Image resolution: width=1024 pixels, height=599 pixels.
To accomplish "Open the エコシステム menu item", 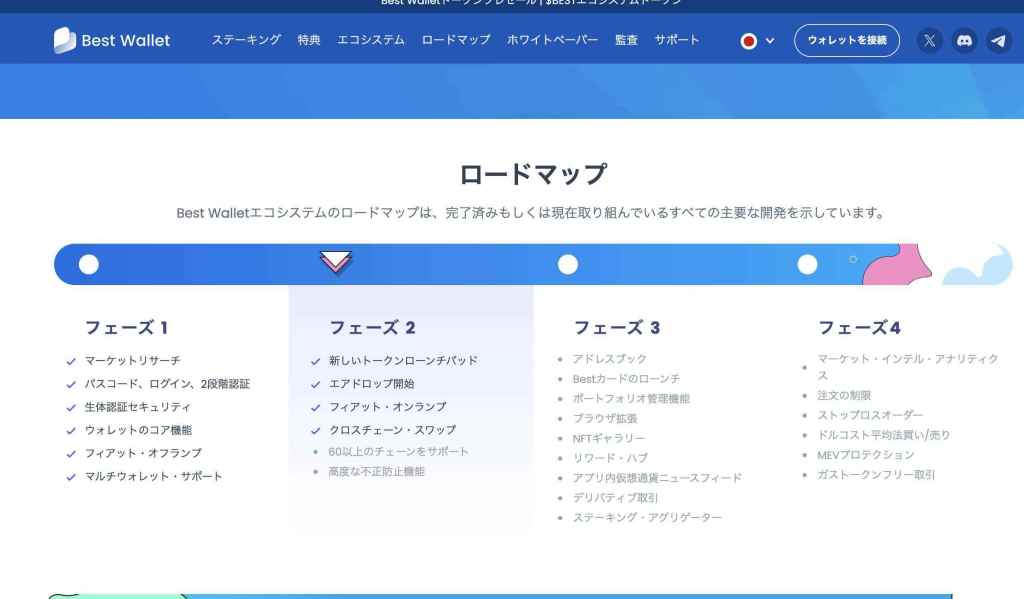I will click(370, 40).
